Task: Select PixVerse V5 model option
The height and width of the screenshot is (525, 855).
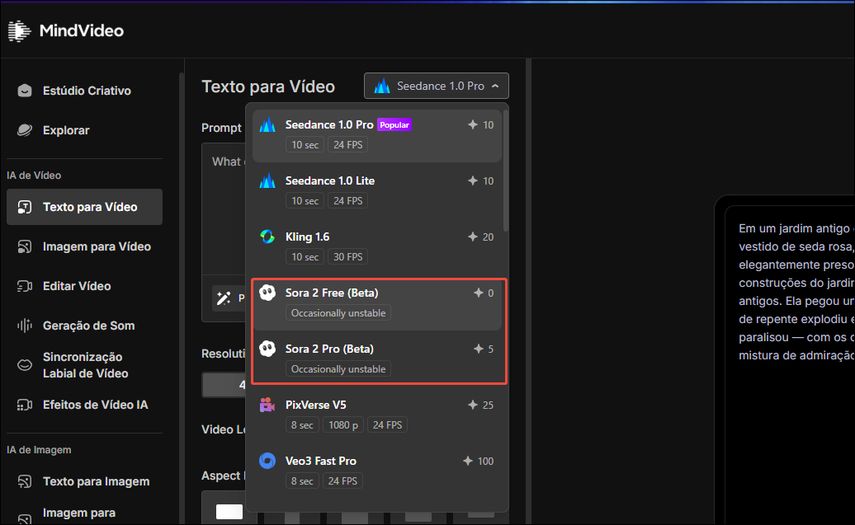Action: click(376, 414)
